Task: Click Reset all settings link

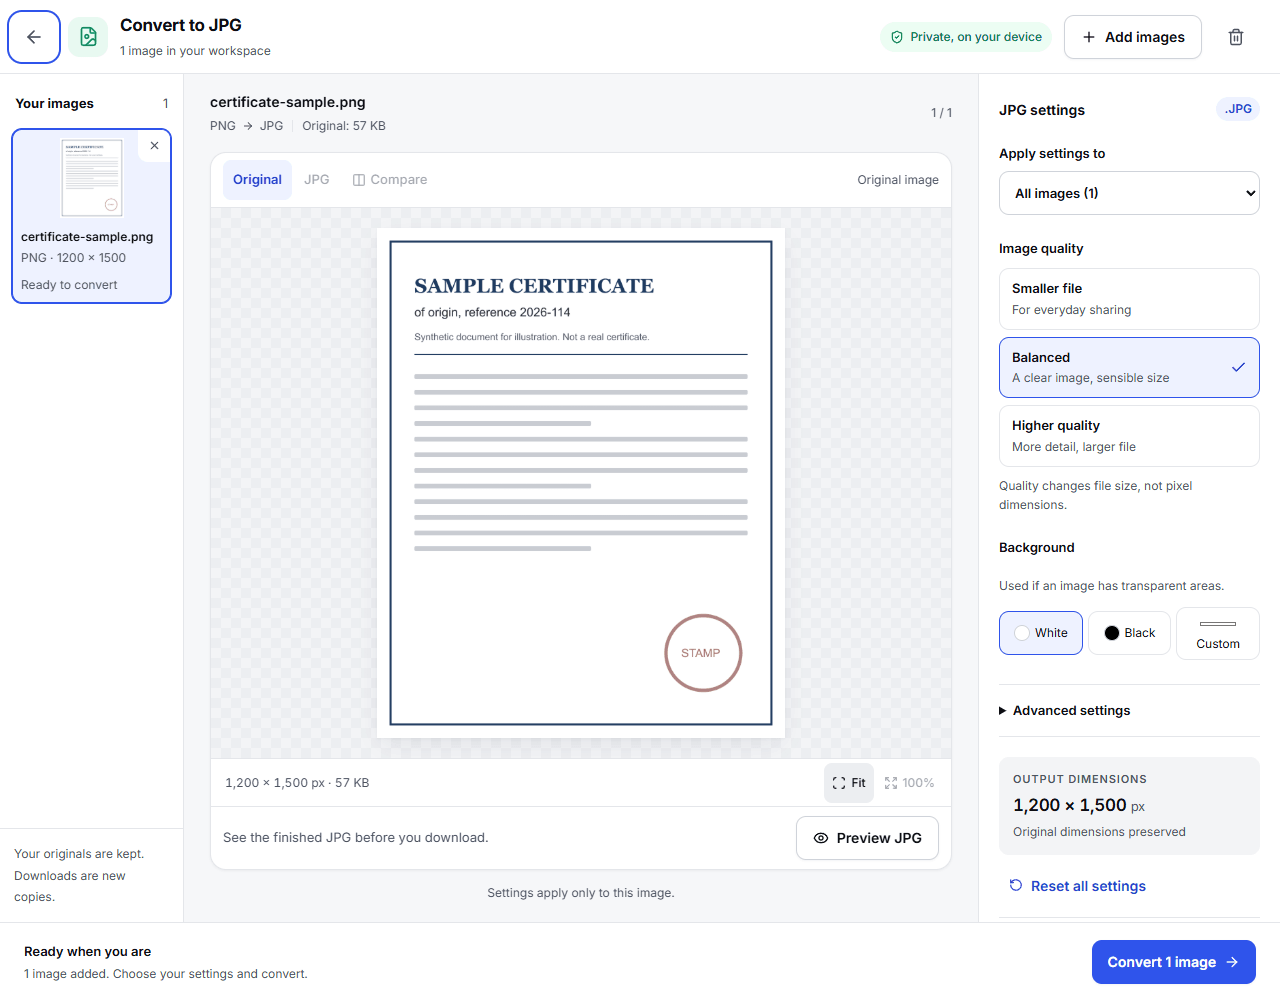Action: point(1078,886)
